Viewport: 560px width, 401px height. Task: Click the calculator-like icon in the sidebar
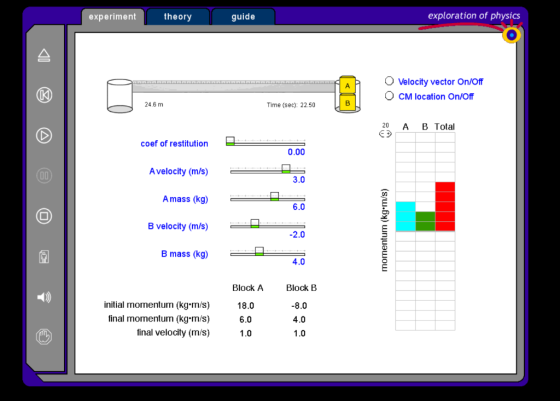point(44,257)
